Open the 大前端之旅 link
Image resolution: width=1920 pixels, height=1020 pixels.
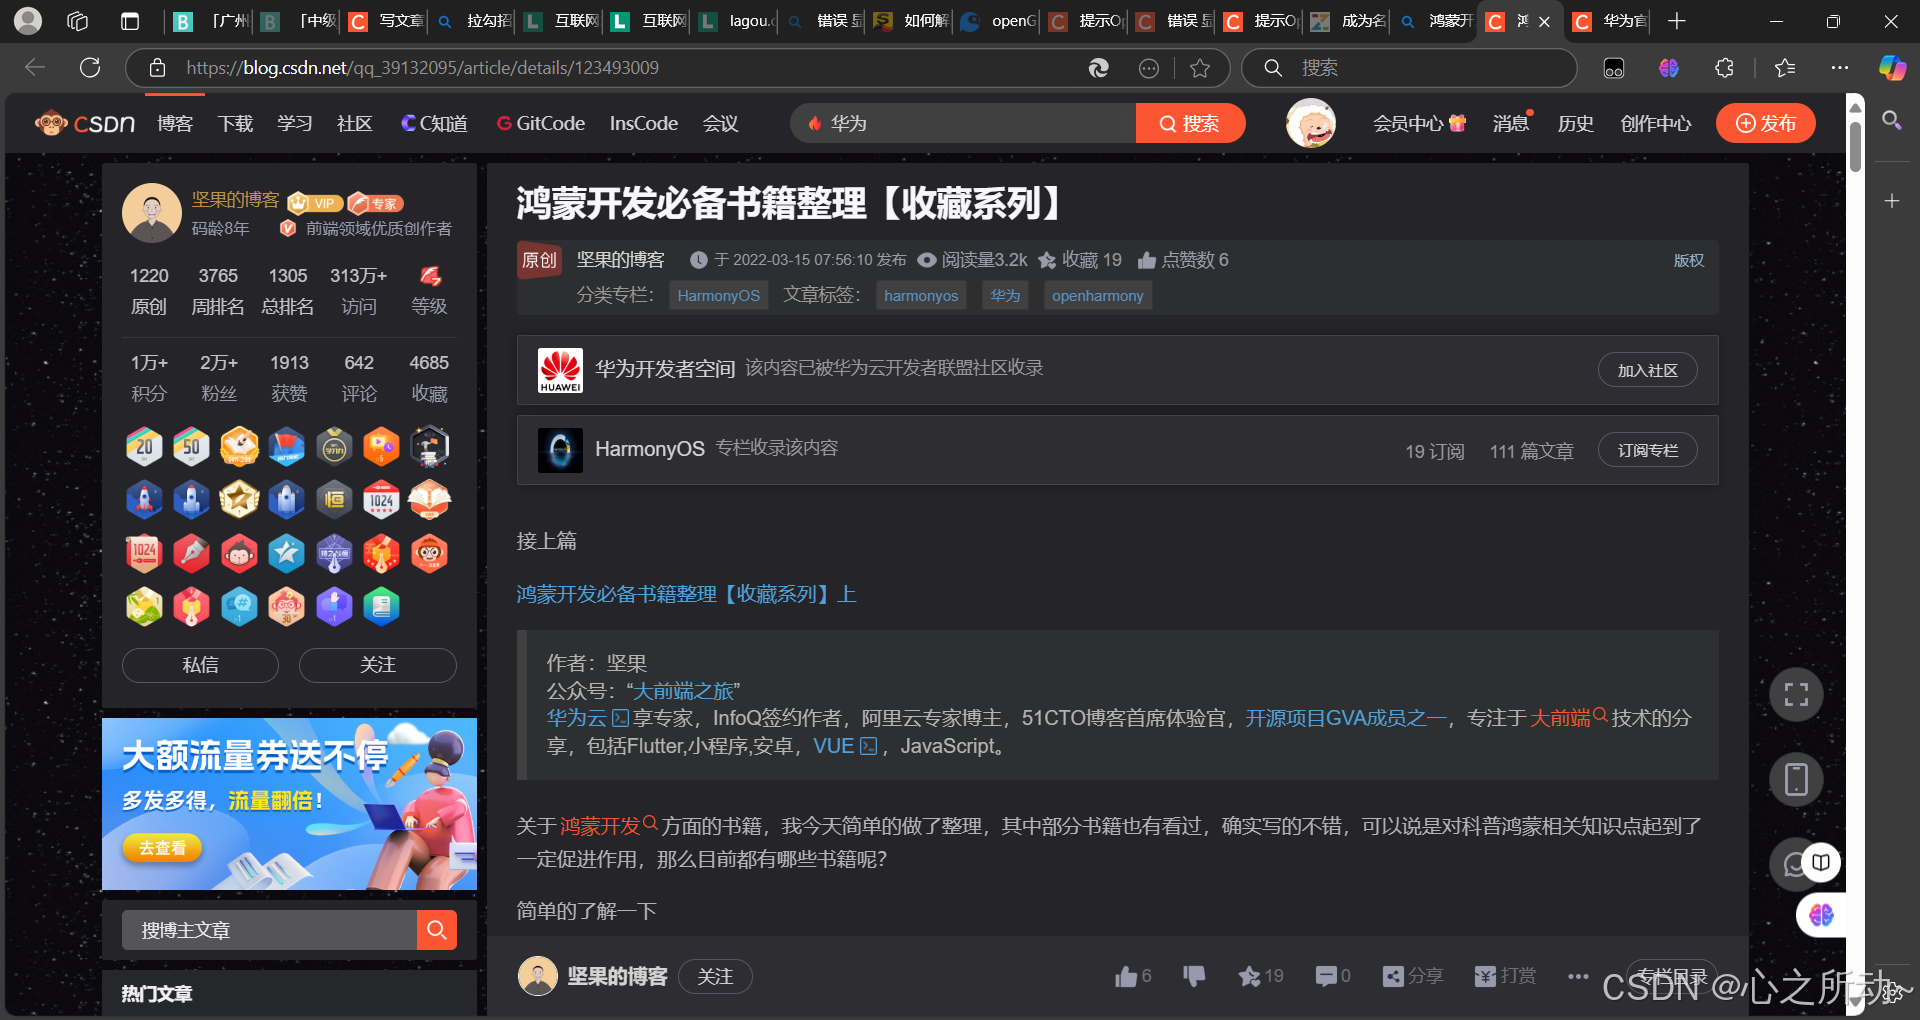click(x=685, y=690)
